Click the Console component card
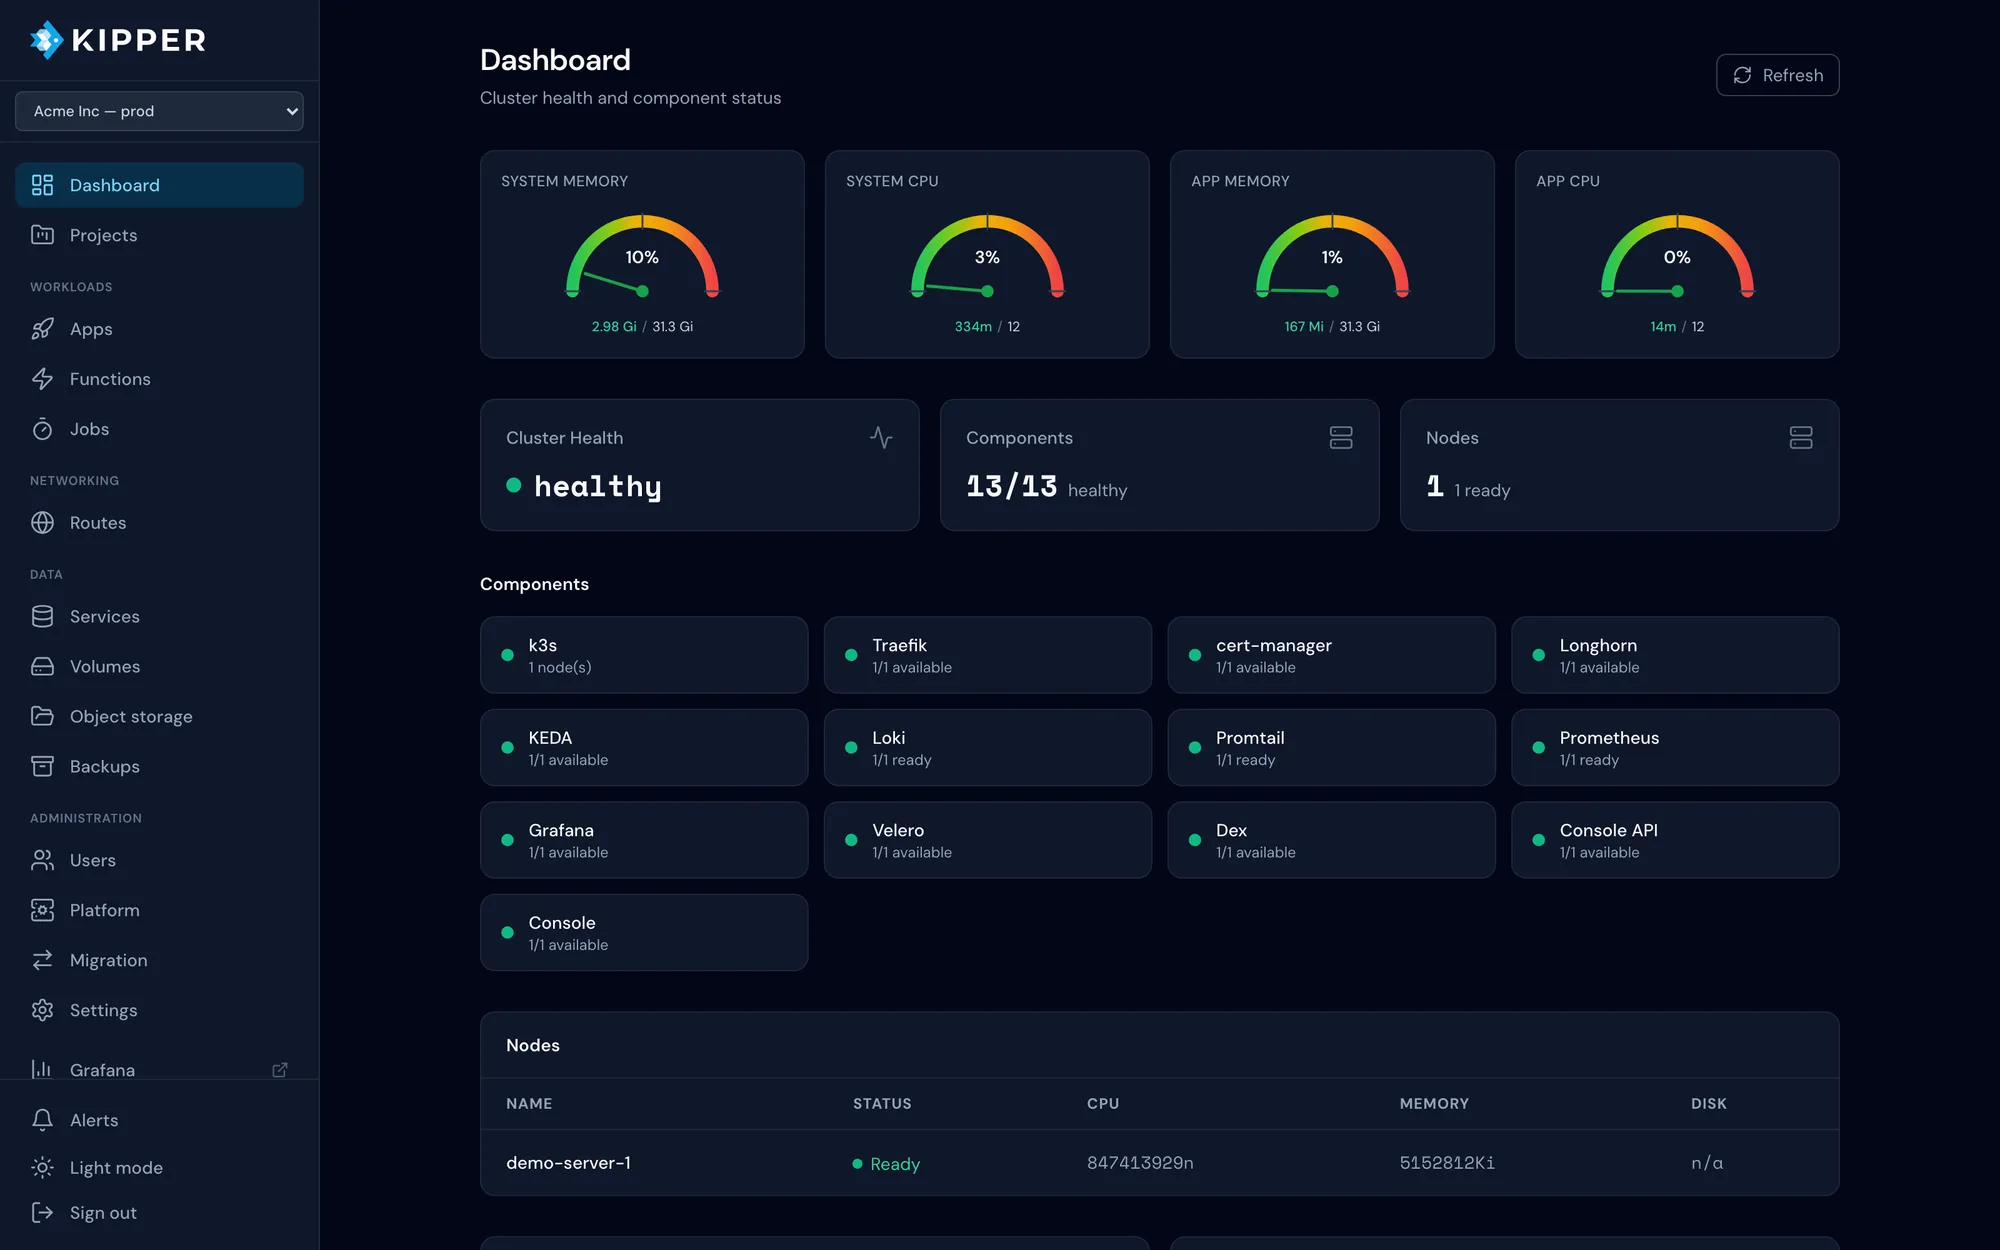The width and height of the screenshot is (2000, 1250). [x=644, y=933]
